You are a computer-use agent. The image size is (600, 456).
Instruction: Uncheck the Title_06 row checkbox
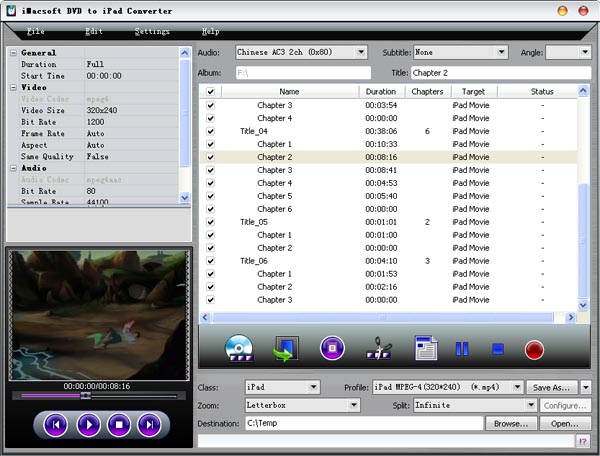click(x=210, y=261)
